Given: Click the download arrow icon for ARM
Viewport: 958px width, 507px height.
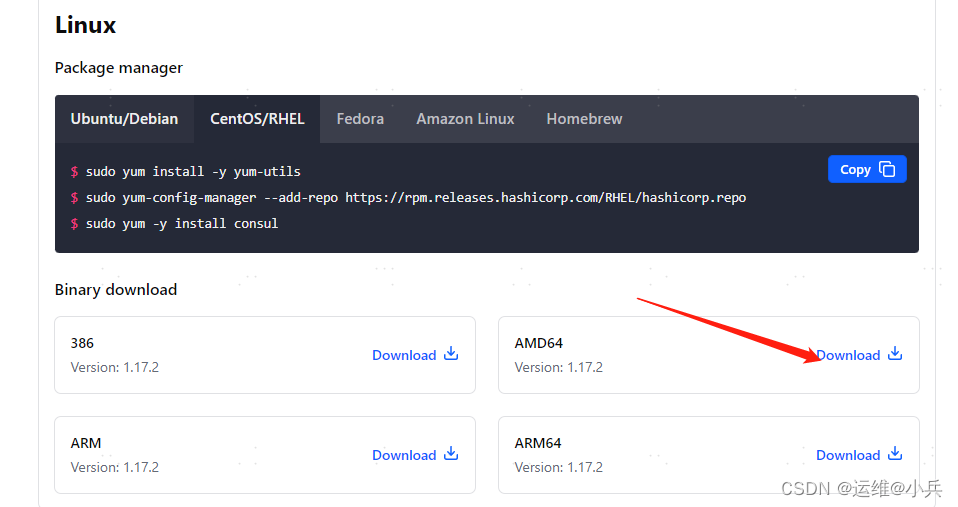Looking at the screenshot, I should [x=451, y=454].
